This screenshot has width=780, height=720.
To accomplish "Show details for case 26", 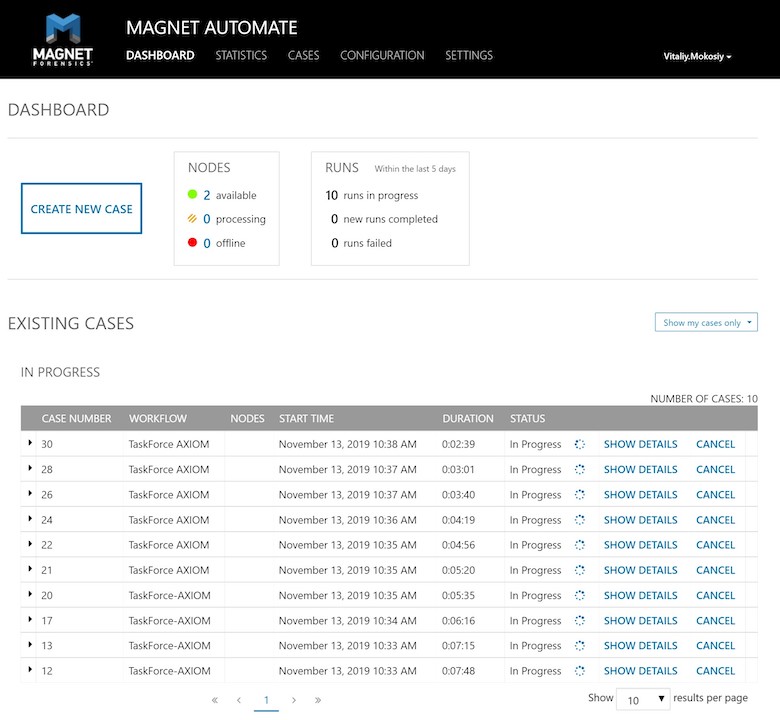I will click(641, 495).
